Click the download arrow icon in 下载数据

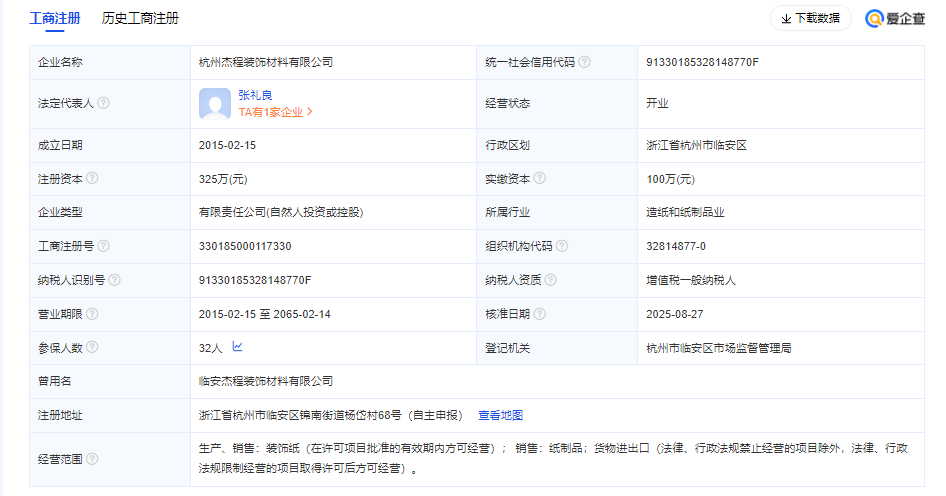[786, 19]
